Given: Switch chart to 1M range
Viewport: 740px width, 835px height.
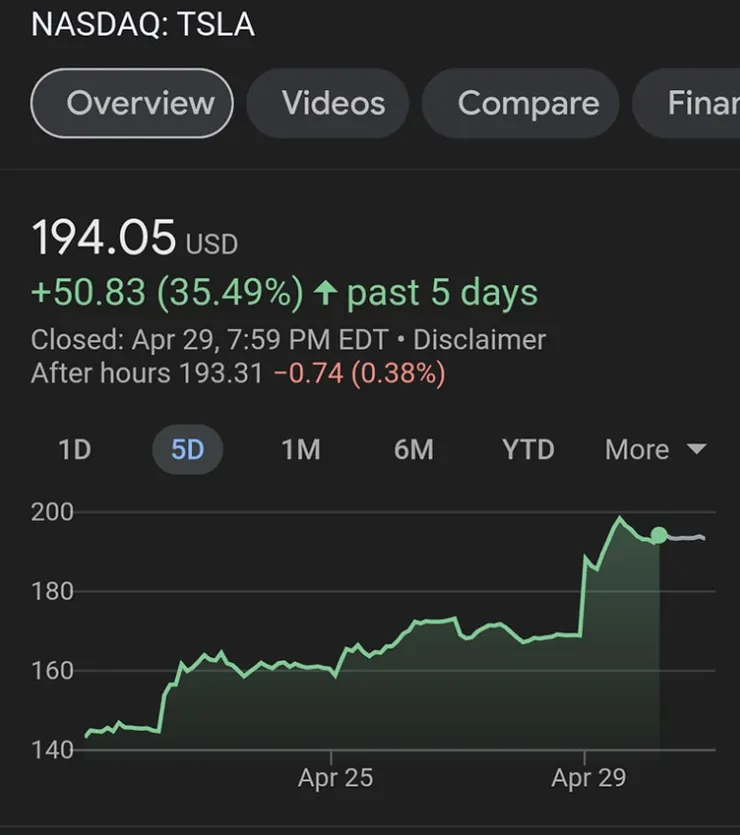Looking at the screenshot, I should coord(300,450).
